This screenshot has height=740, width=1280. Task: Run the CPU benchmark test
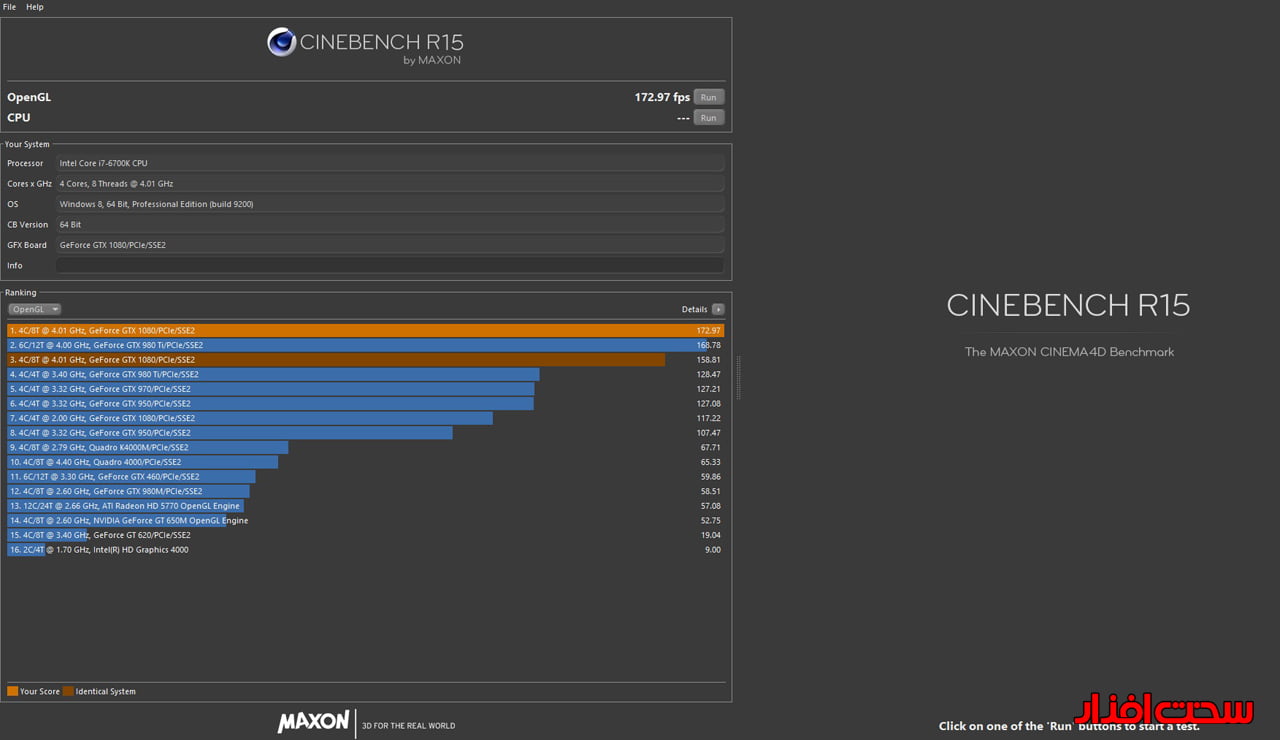[x=708, y=118]
